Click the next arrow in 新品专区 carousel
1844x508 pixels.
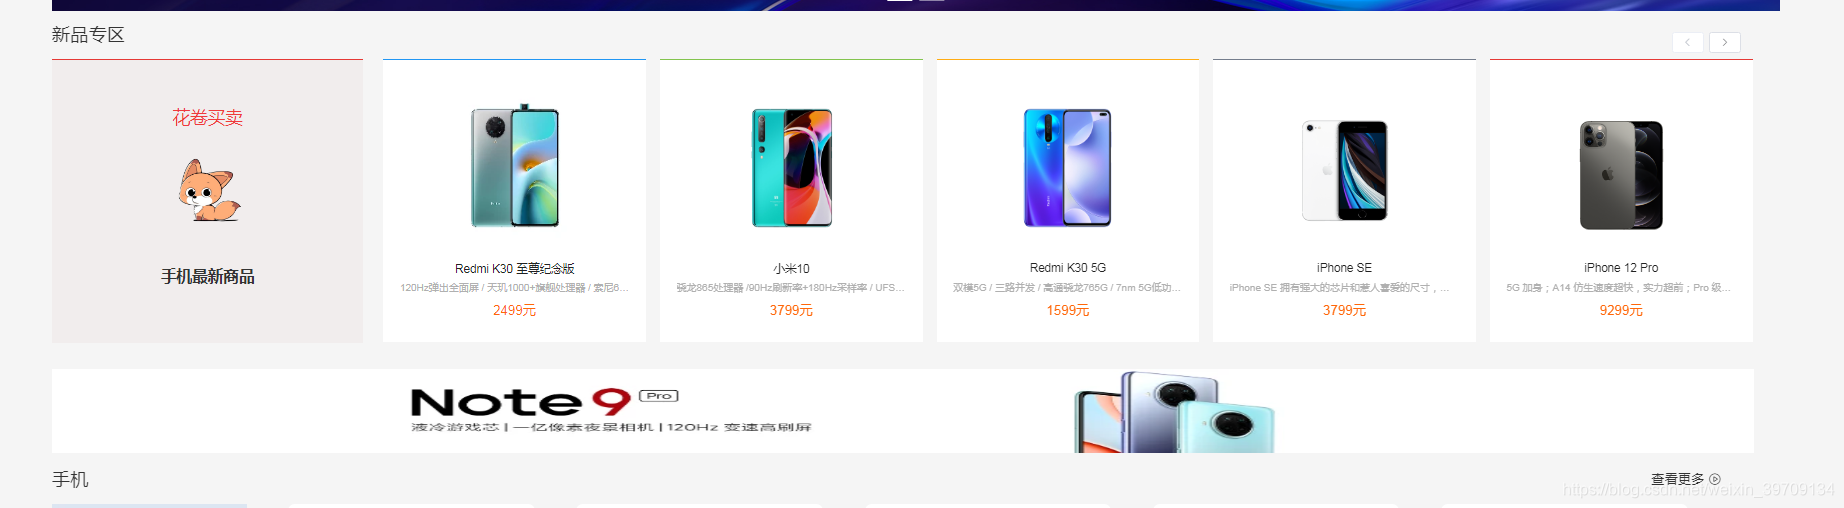(x=1725, y=42)
